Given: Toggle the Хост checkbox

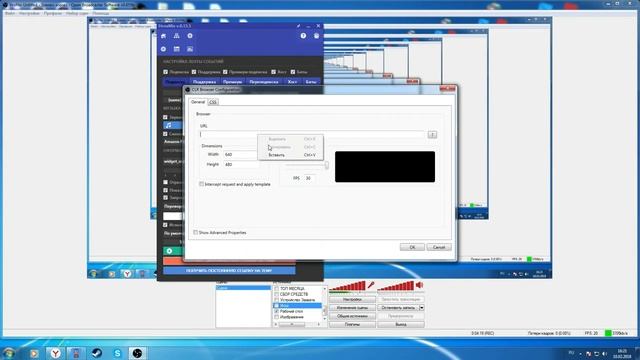Looking at the screenshot, I should tap(273, 72).
